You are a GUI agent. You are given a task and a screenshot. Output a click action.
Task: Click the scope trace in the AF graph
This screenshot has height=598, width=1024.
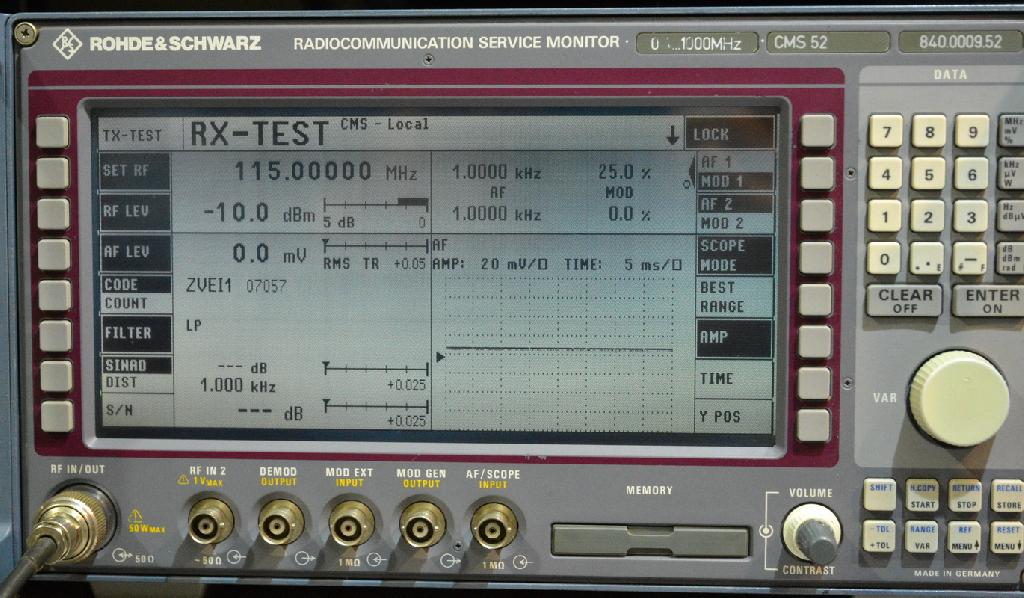click(559, 349)
